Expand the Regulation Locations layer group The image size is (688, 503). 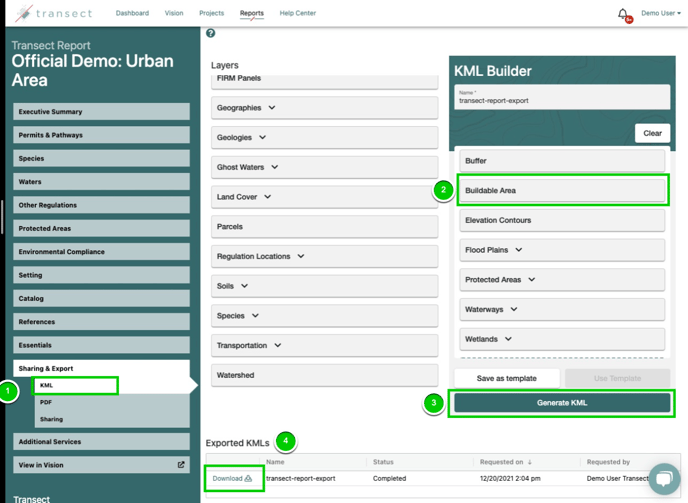tap(301, 256)
